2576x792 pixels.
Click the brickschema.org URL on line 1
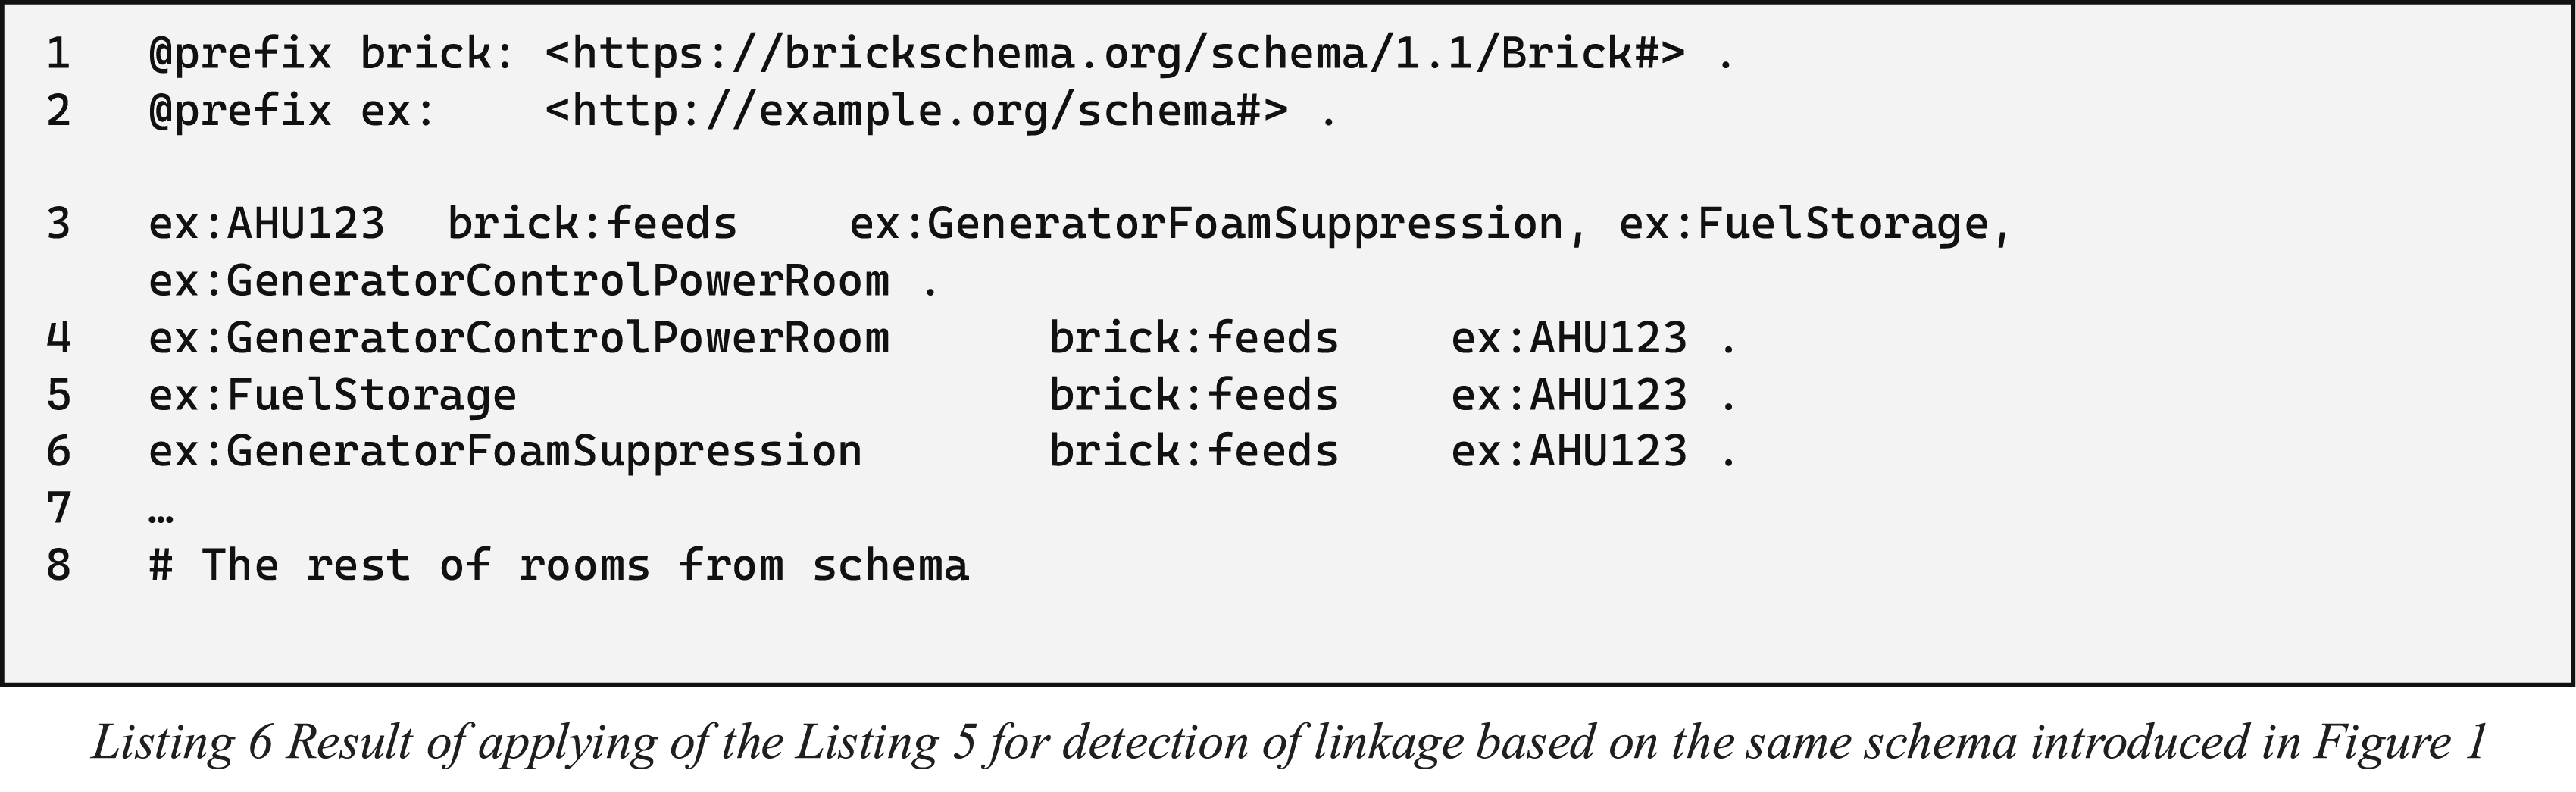(x=1115, y=54)
